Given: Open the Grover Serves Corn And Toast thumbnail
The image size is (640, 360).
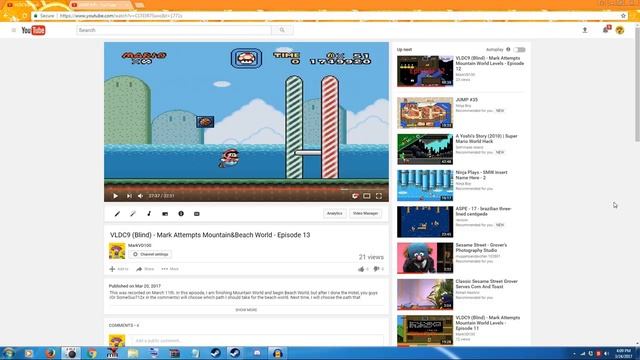Looking at the screenshot, I should click(x=425, y=294).
